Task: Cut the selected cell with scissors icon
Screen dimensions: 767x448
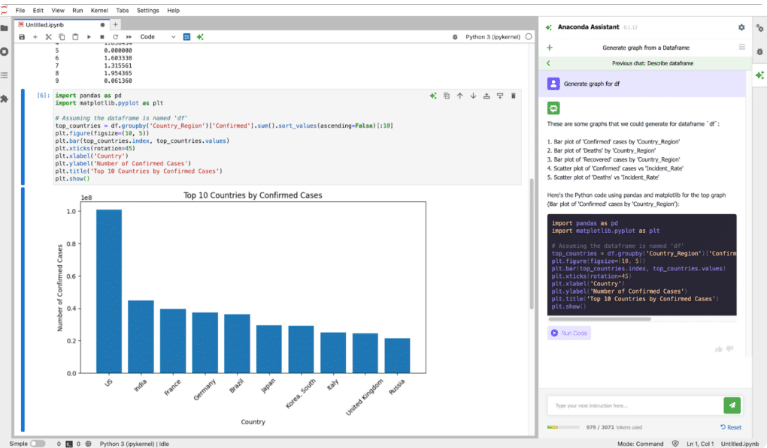Action: [x=48, y=37]
